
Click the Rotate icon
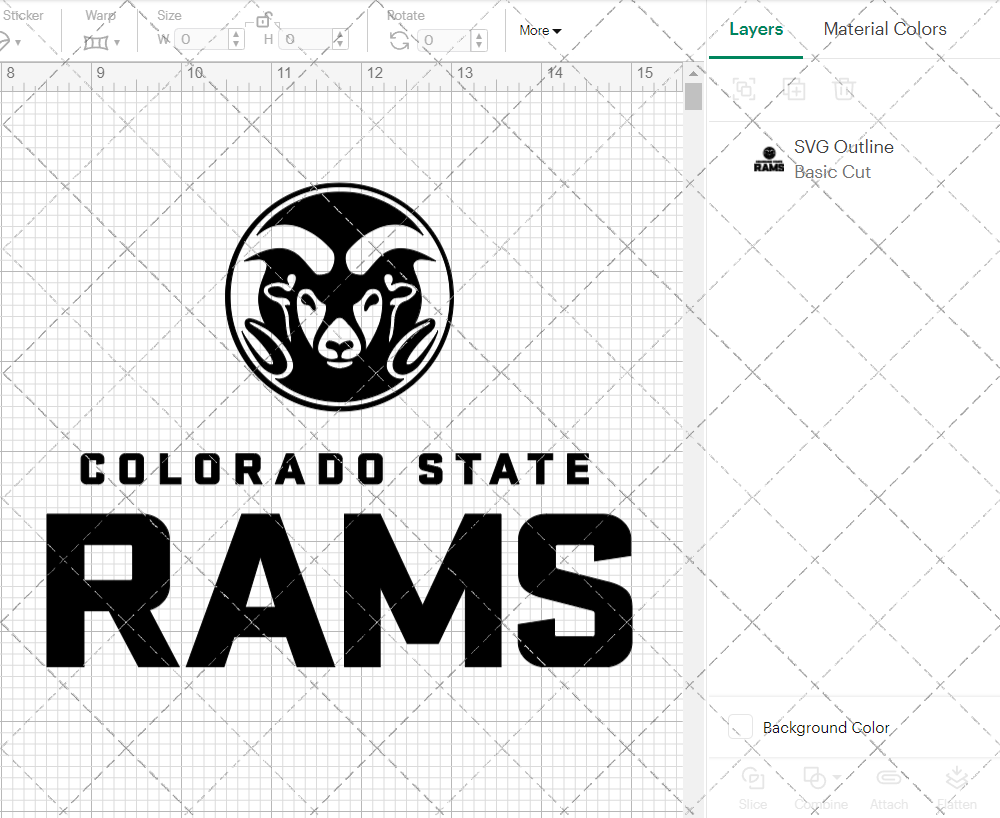pyautogui.click(x=400, y=41)
